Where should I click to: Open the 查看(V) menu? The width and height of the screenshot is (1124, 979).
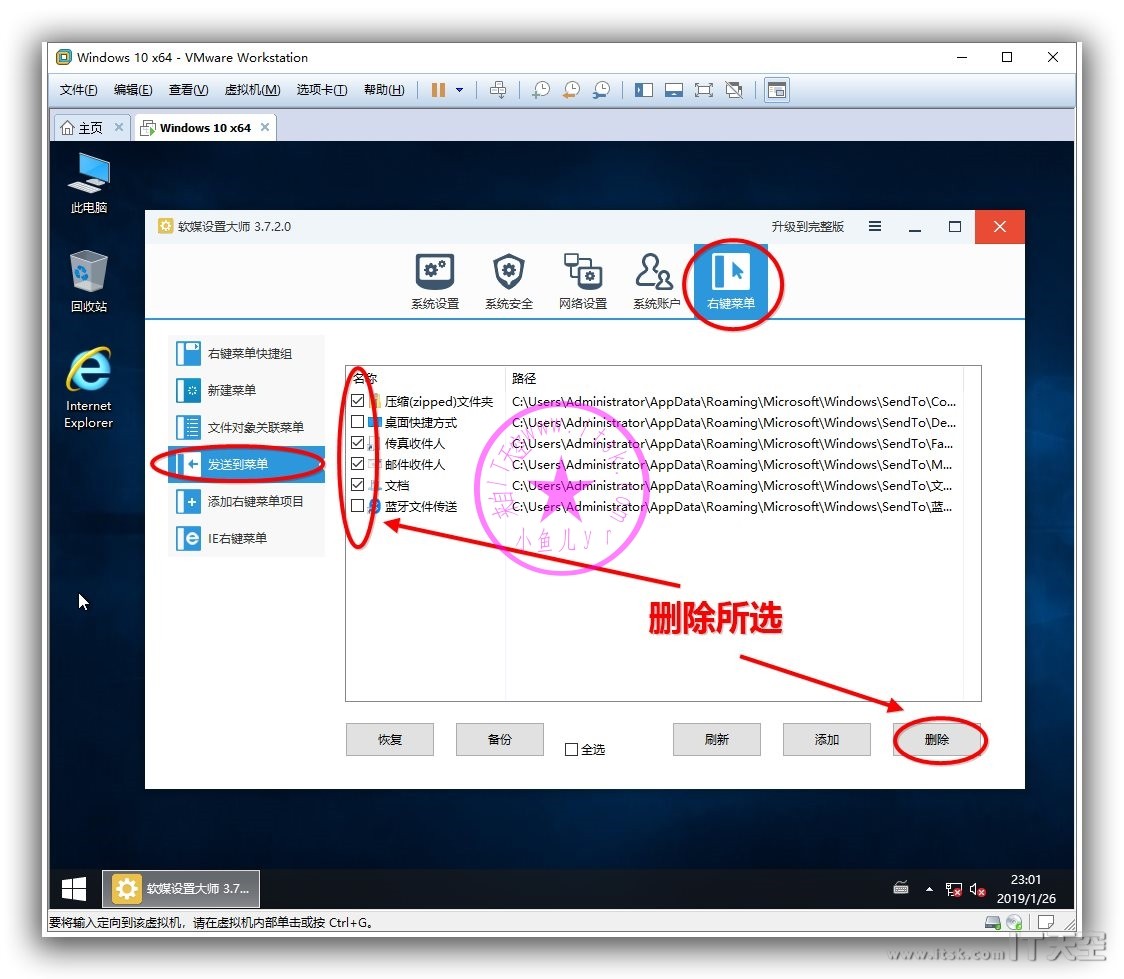point(188,90)
